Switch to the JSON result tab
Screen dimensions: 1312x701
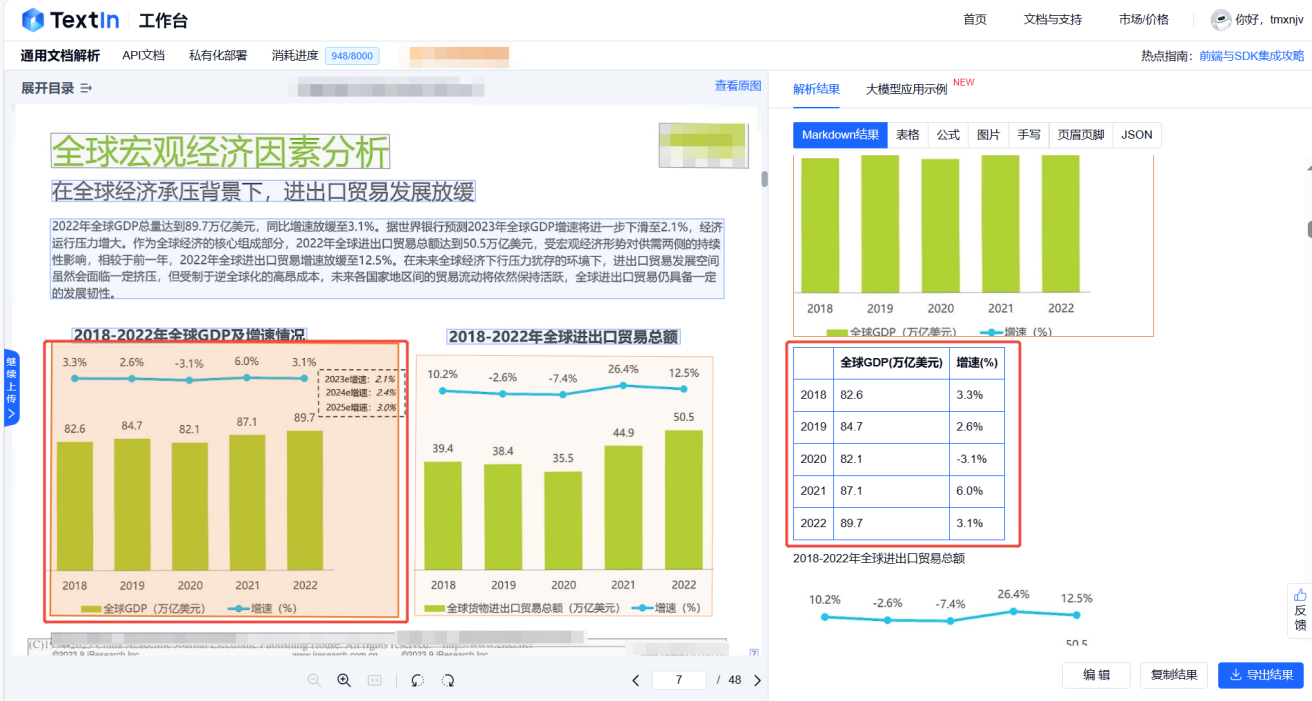[x=1137, y=134]
